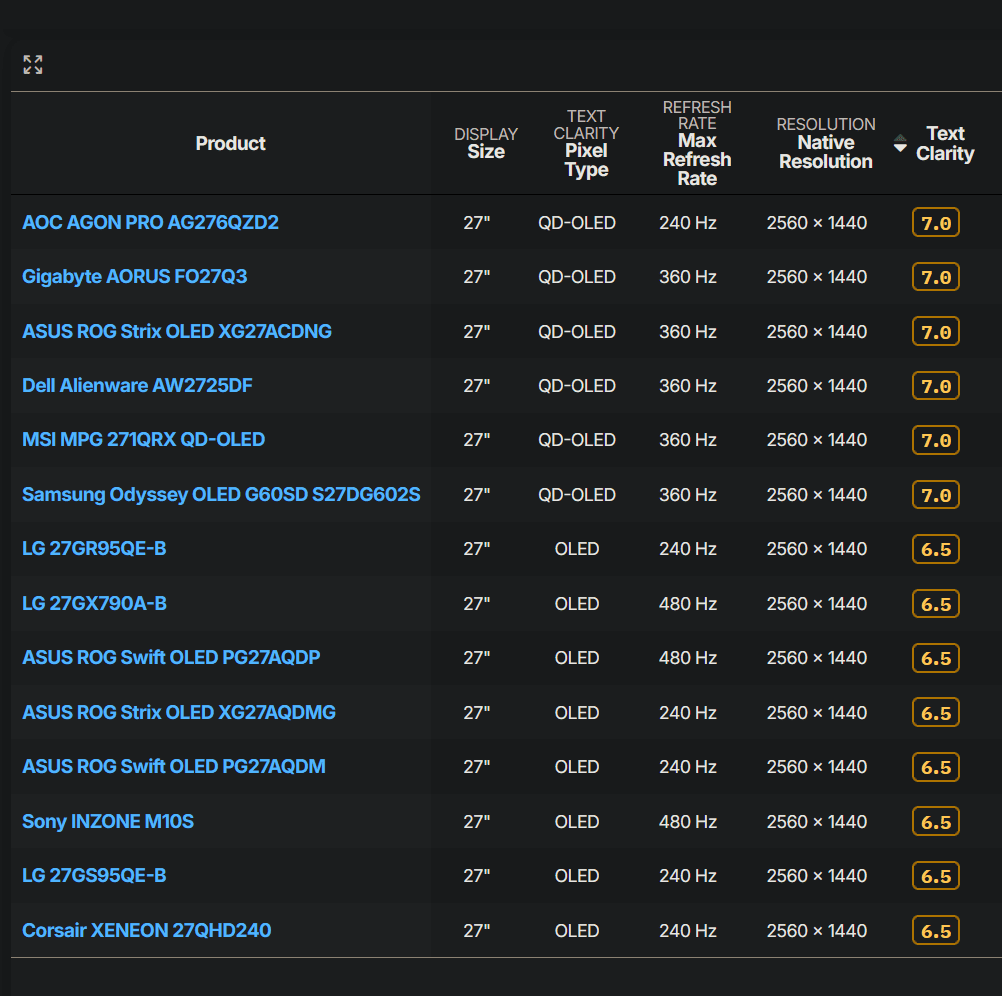
Task: Open Samsung Odyssey OLED G60SD S27DG602S link
Action: (x=221, y=494)
